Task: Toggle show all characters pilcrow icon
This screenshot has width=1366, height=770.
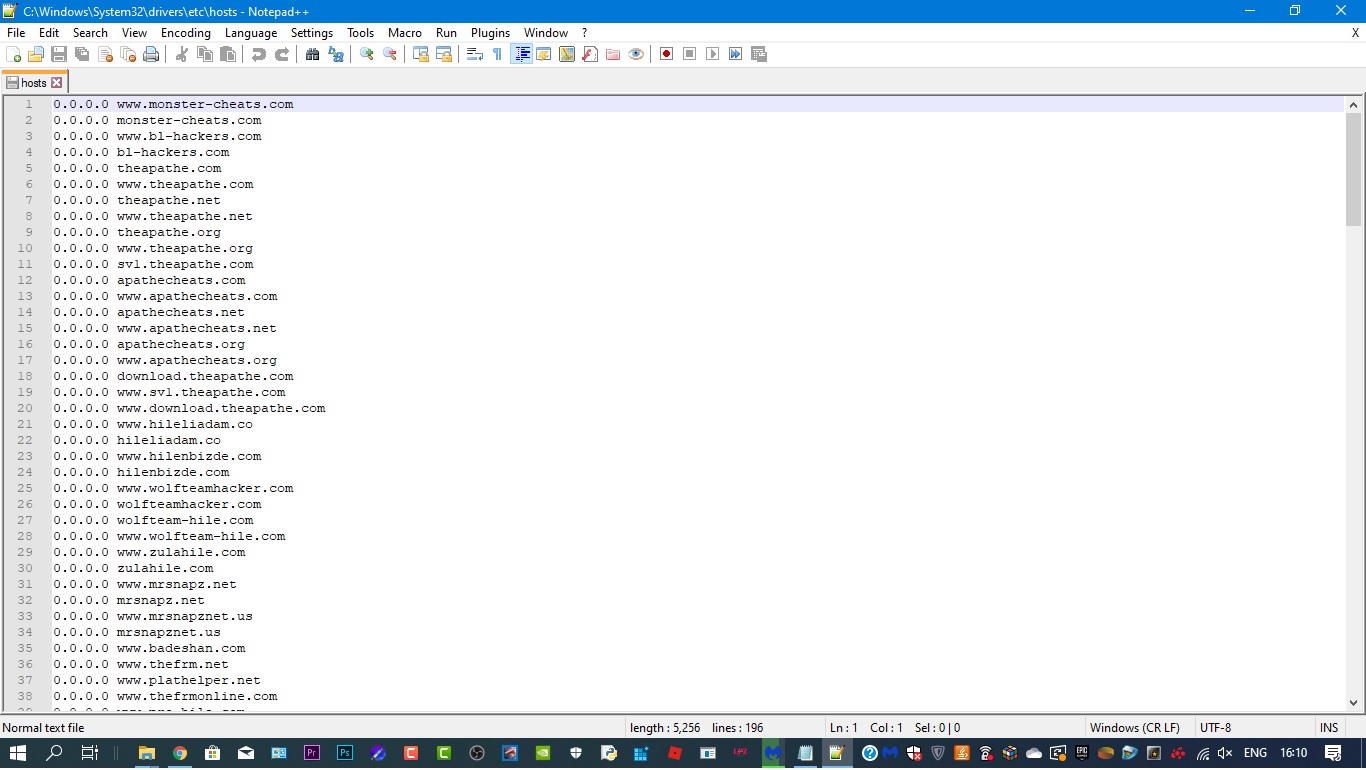Action: (497, 54)
